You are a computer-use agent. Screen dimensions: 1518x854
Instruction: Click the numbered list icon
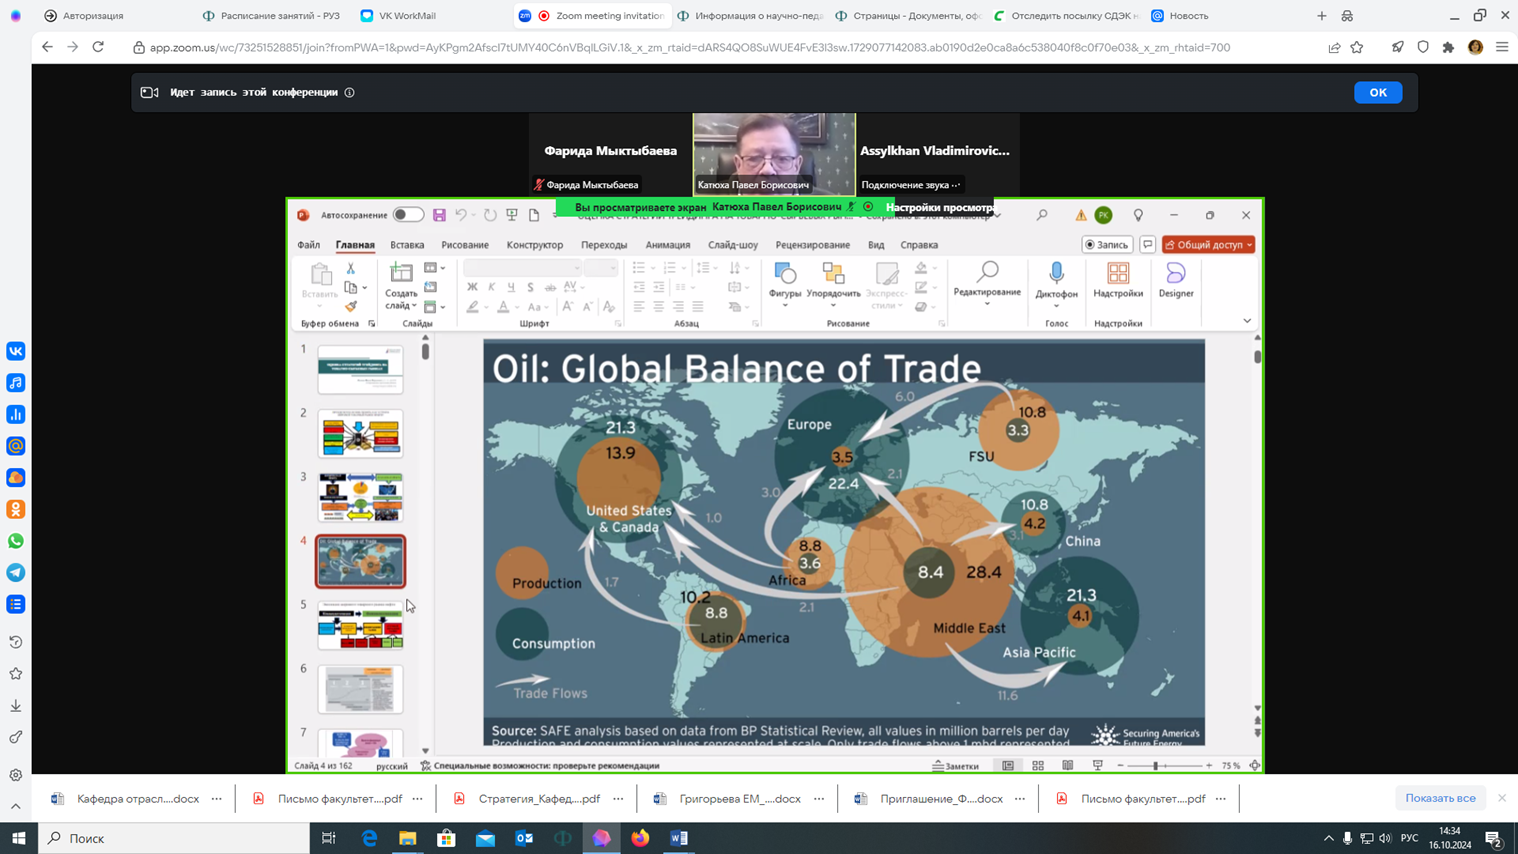670,268
